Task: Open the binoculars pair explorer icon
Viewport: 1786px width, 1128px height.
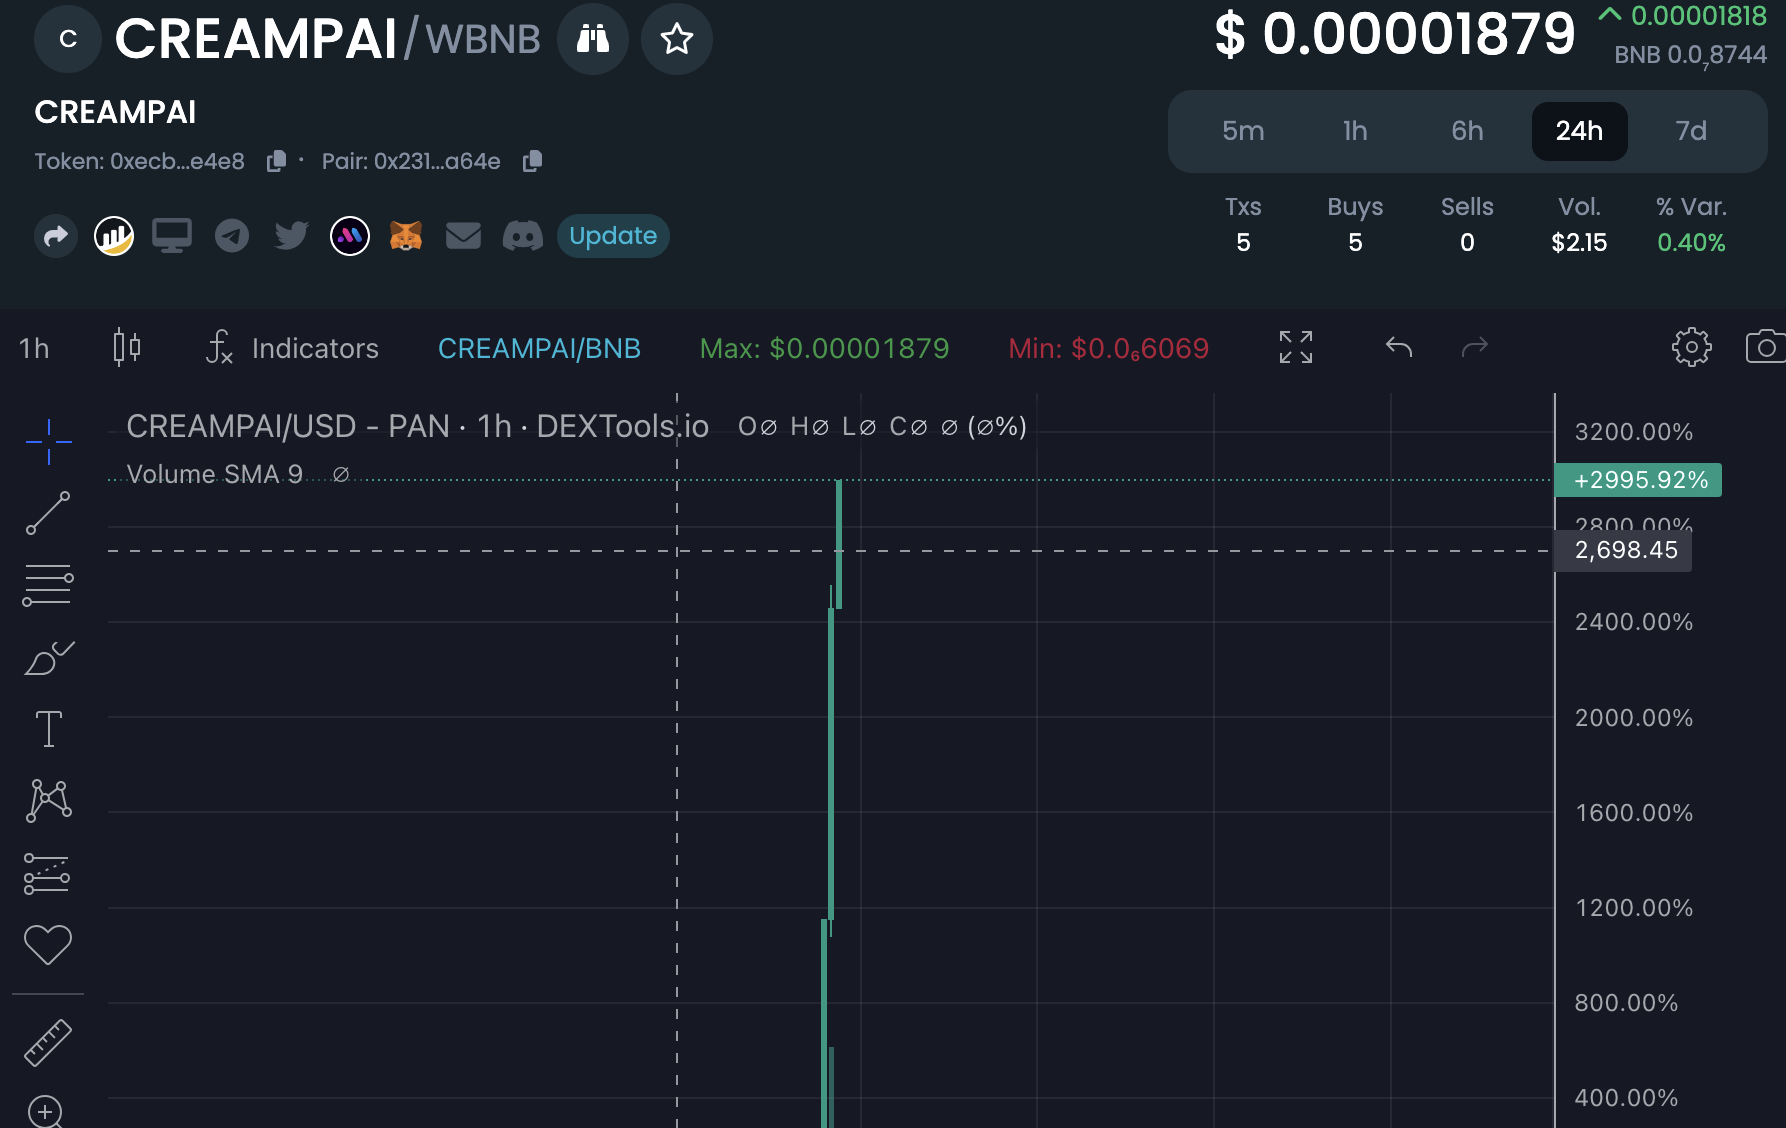Action: (593, 39)
